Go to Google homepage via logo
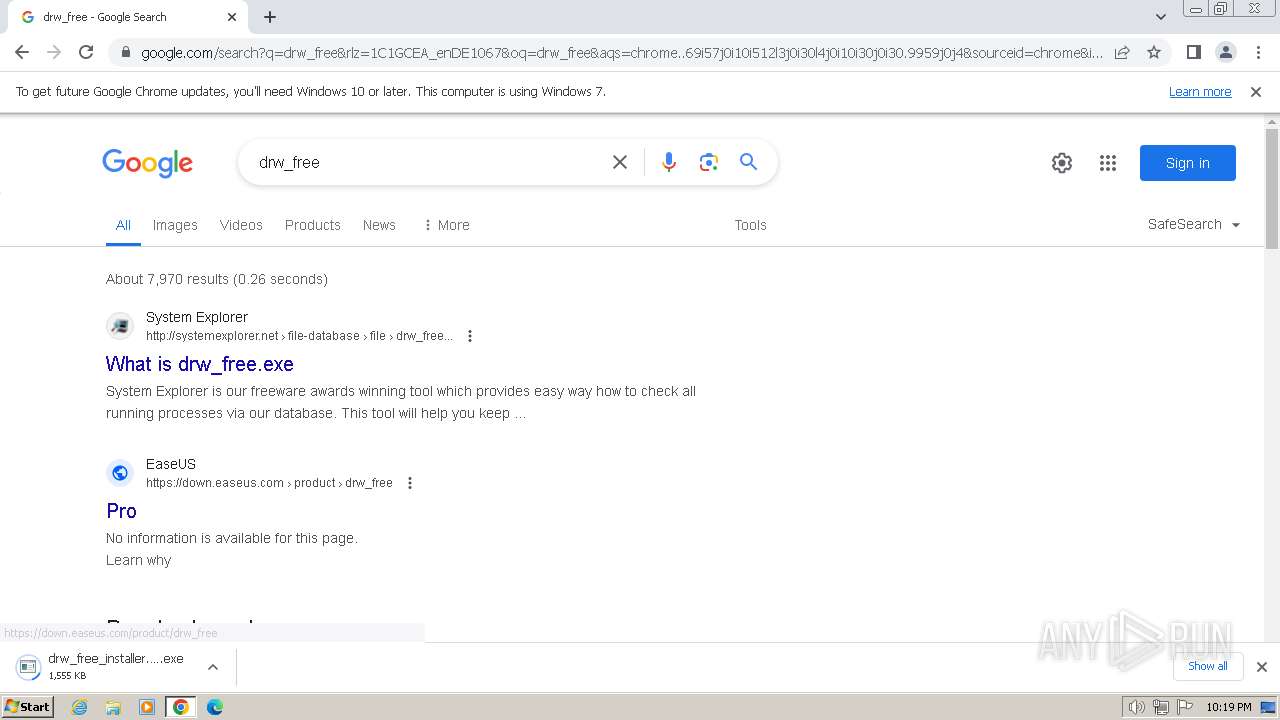Viewport: 1280px width, 720px height. point(147,163)
